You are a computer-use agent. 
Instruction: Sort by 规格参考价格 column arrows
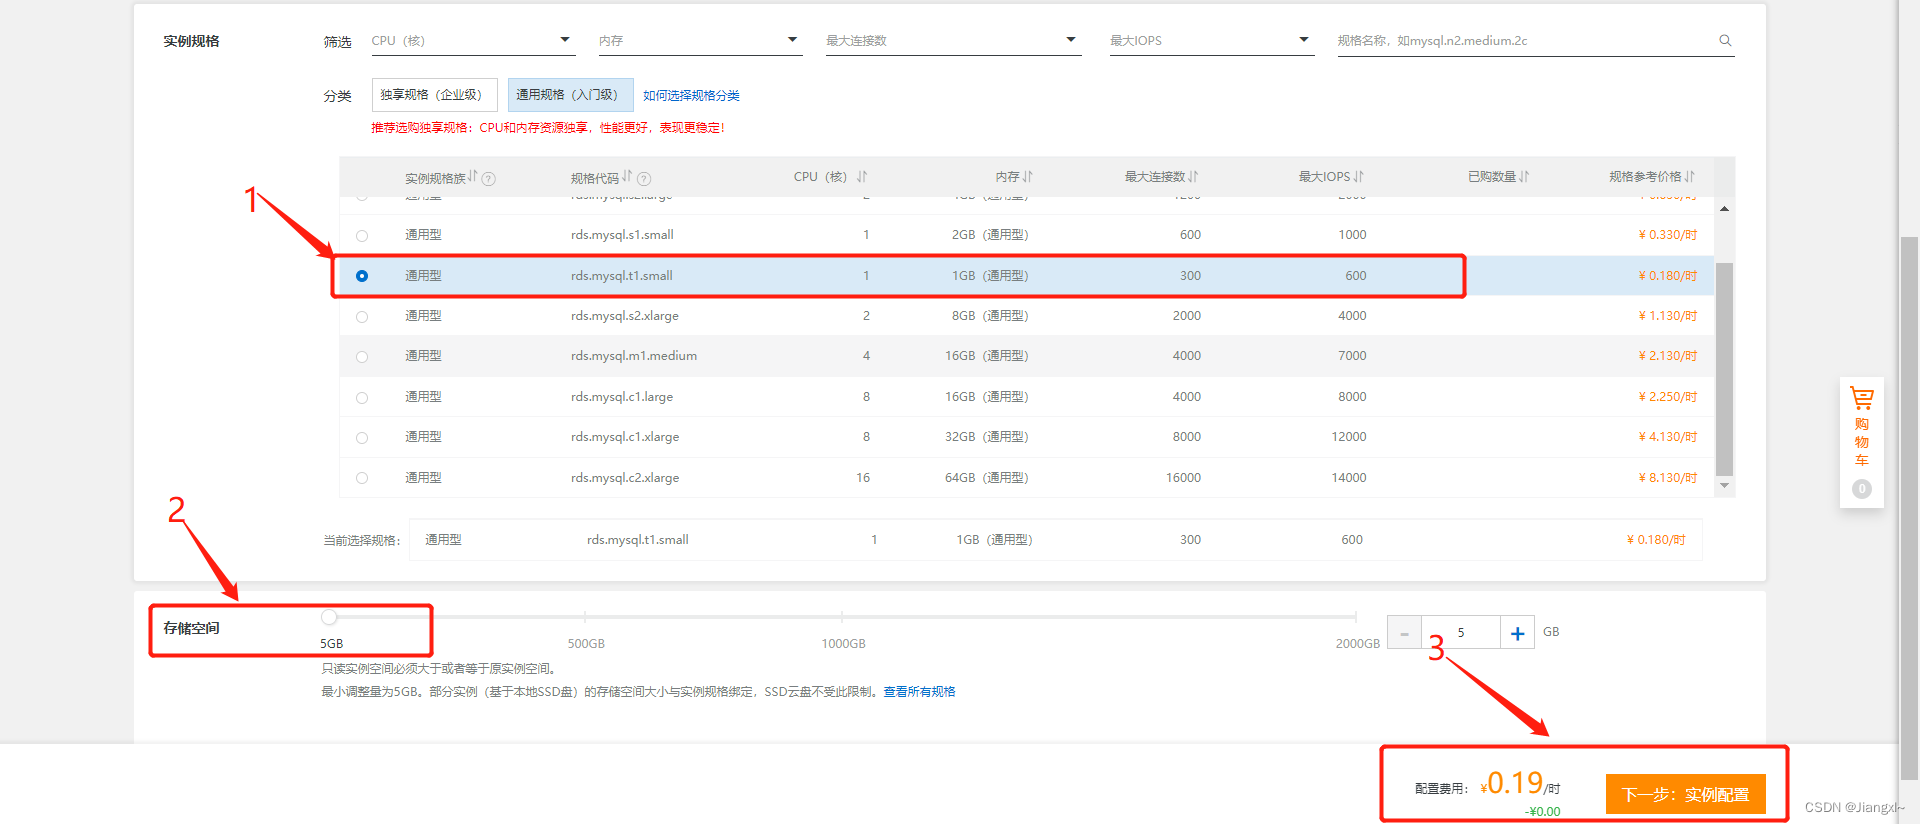[x=1690, y=177]
